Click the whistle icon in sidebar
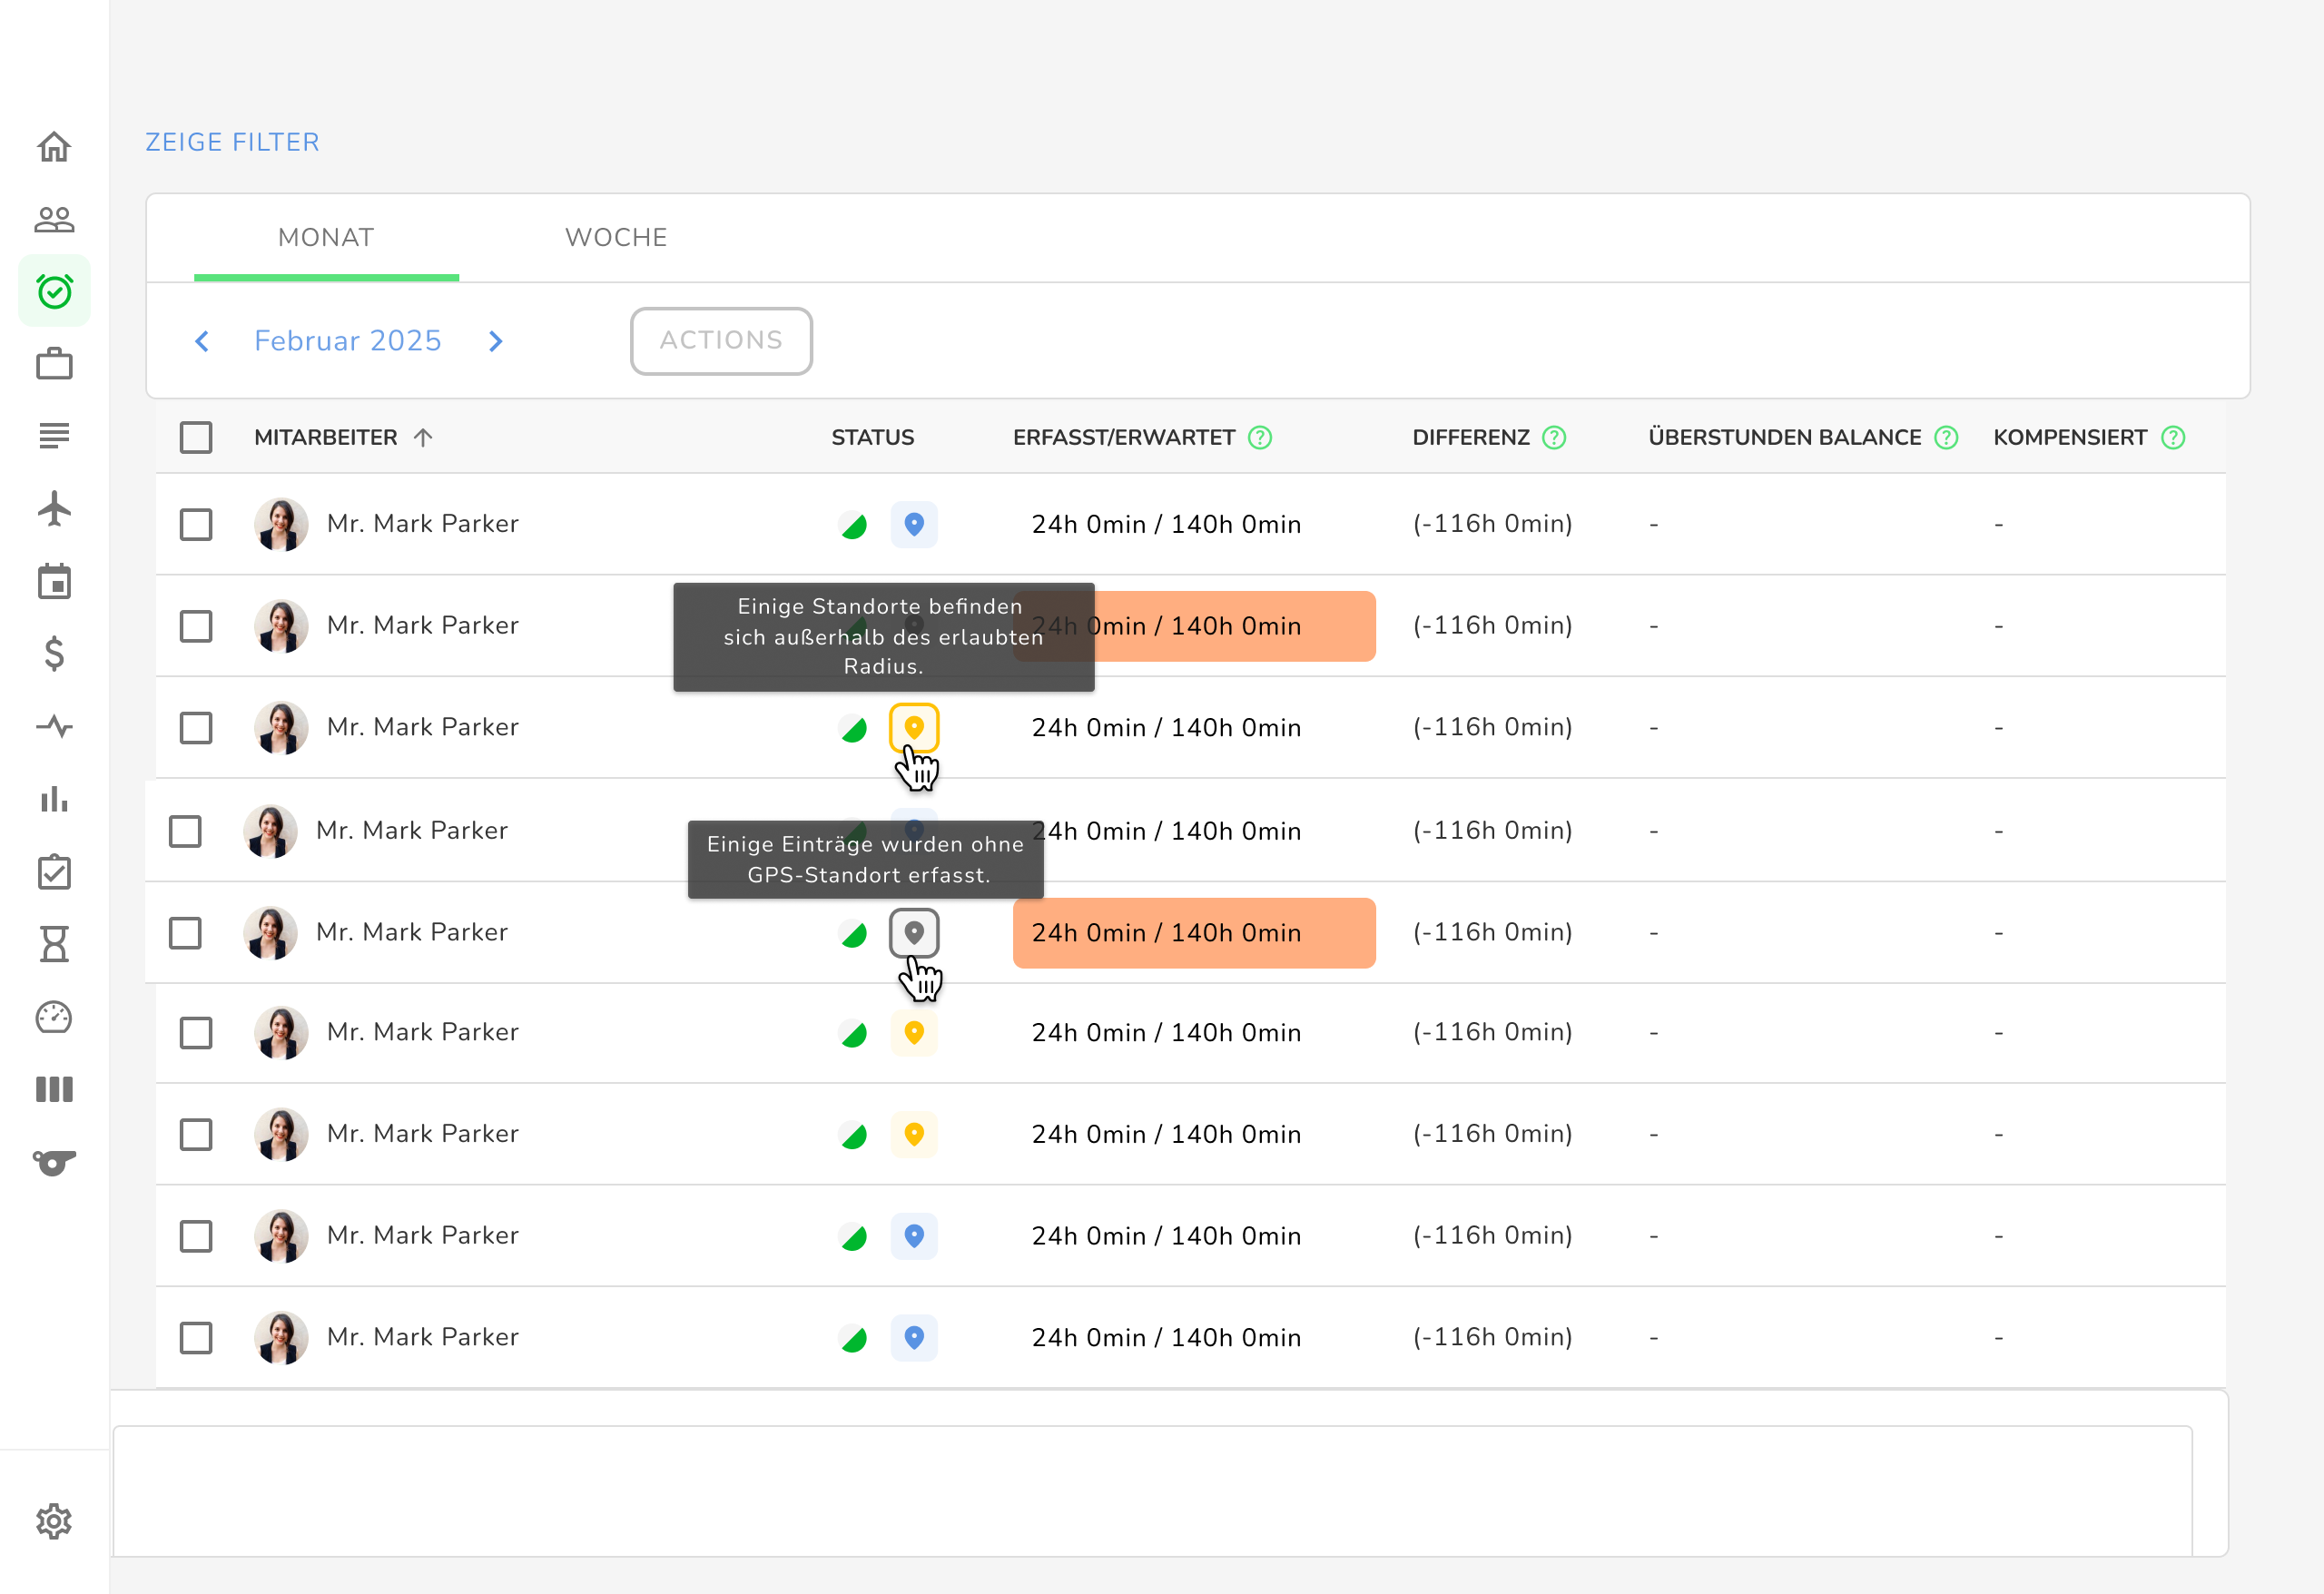The image size is (2324, 1594). pos(54,1162)
